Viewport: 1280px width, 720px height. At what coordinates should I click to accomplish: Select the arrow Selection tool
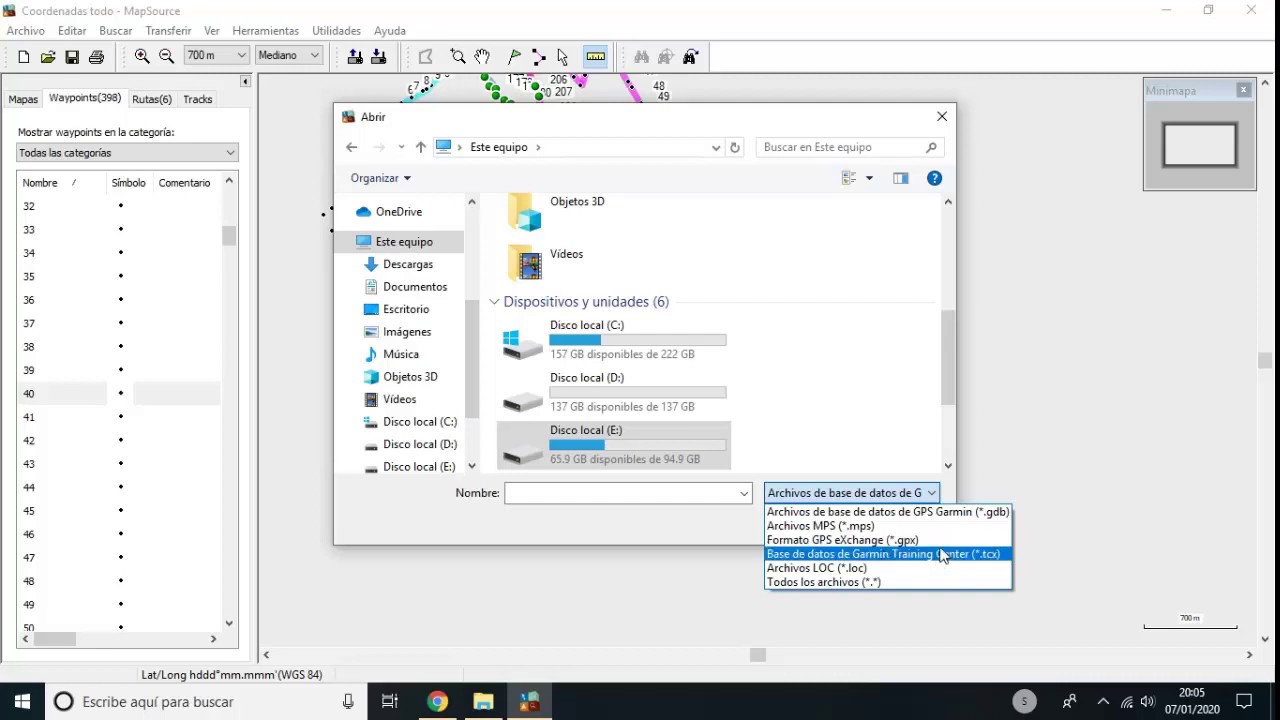click(563, 57)
